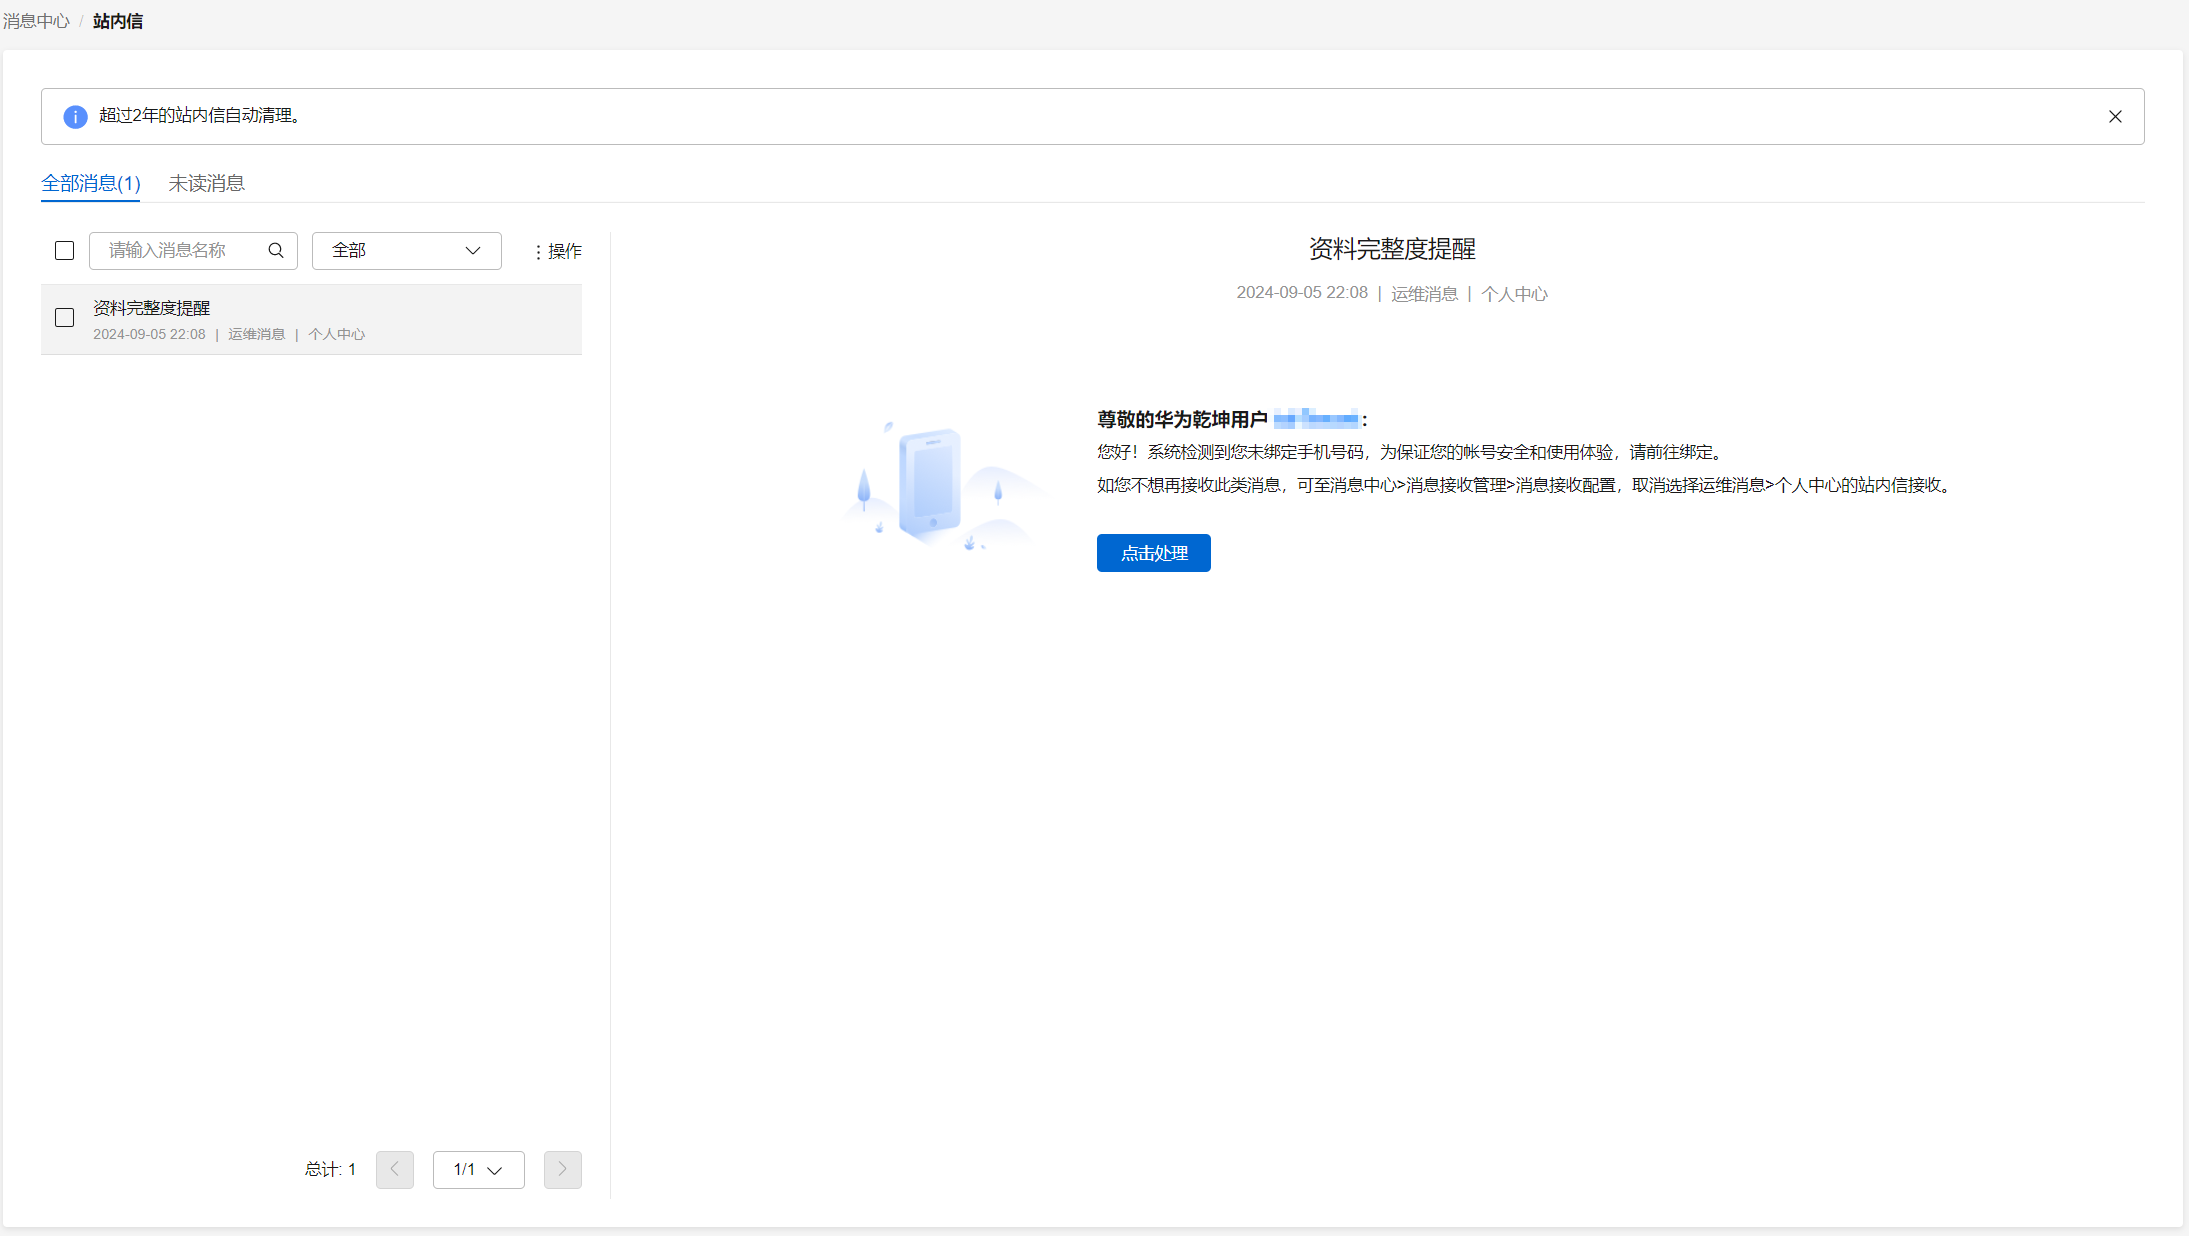Click the 资料完整度提醒 detail heading
Image resolution: width=2189 pixels, height=1236 pixels.
click(1392, 249)
